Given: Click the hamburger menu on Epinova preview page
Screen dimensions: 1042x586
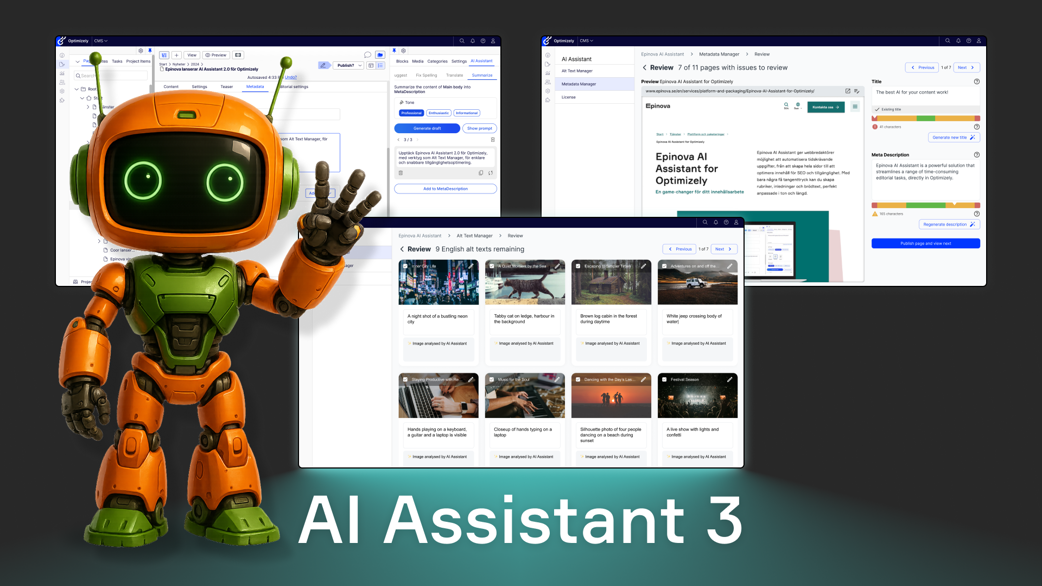Looking at the screenshot, I should [855, 107].
